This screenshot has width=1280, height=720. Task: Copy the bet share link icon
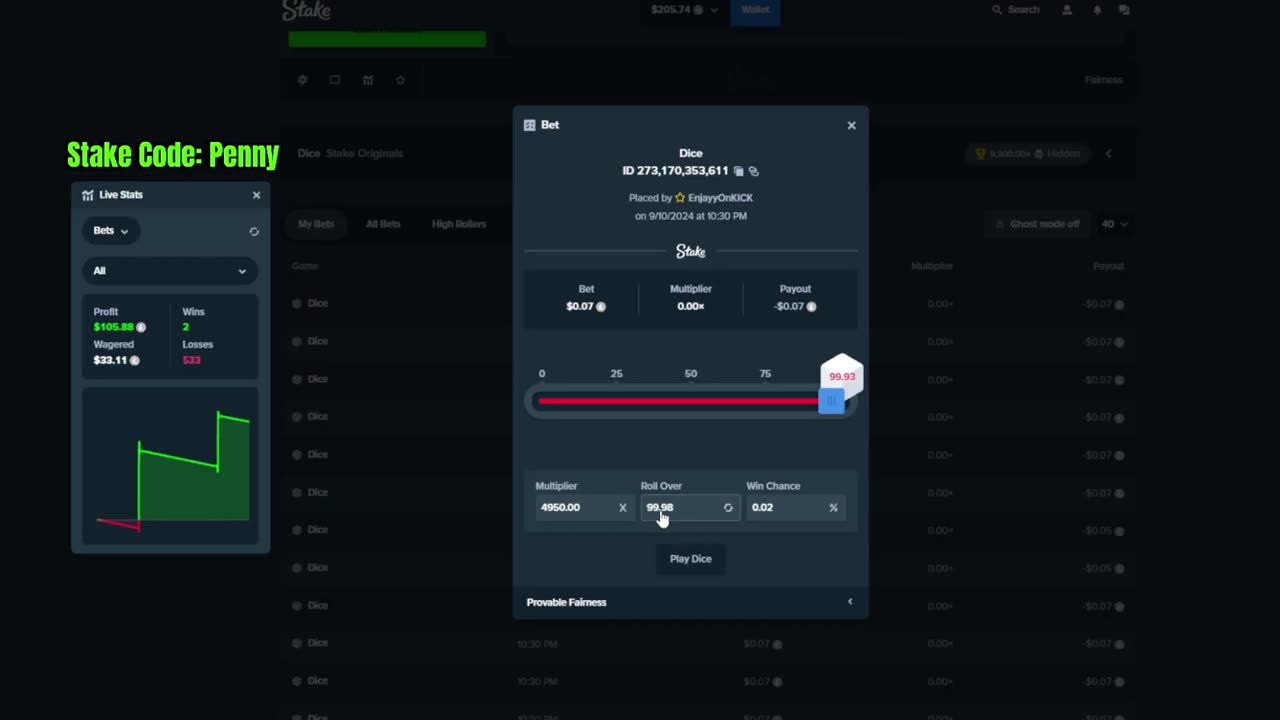(x=754, y=171)
